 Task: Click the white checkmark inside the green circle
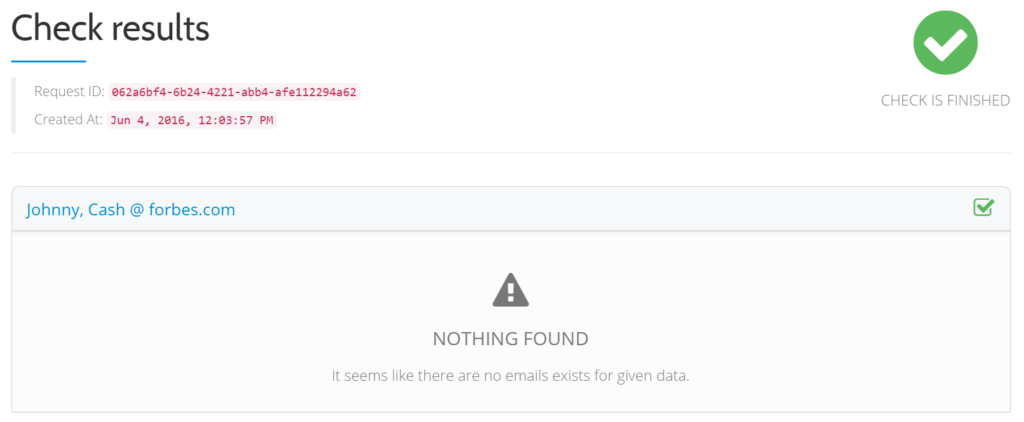945,44
